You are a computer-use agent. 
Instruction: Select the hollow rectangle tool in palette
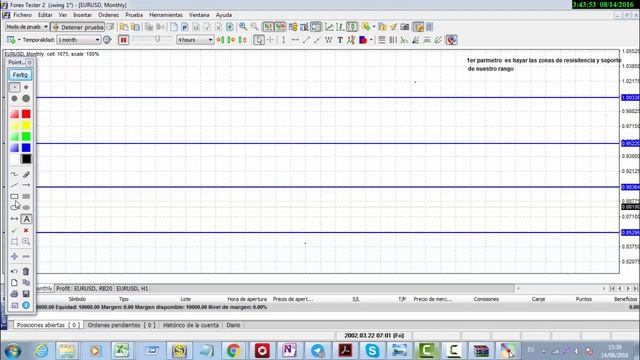[14, 196]
